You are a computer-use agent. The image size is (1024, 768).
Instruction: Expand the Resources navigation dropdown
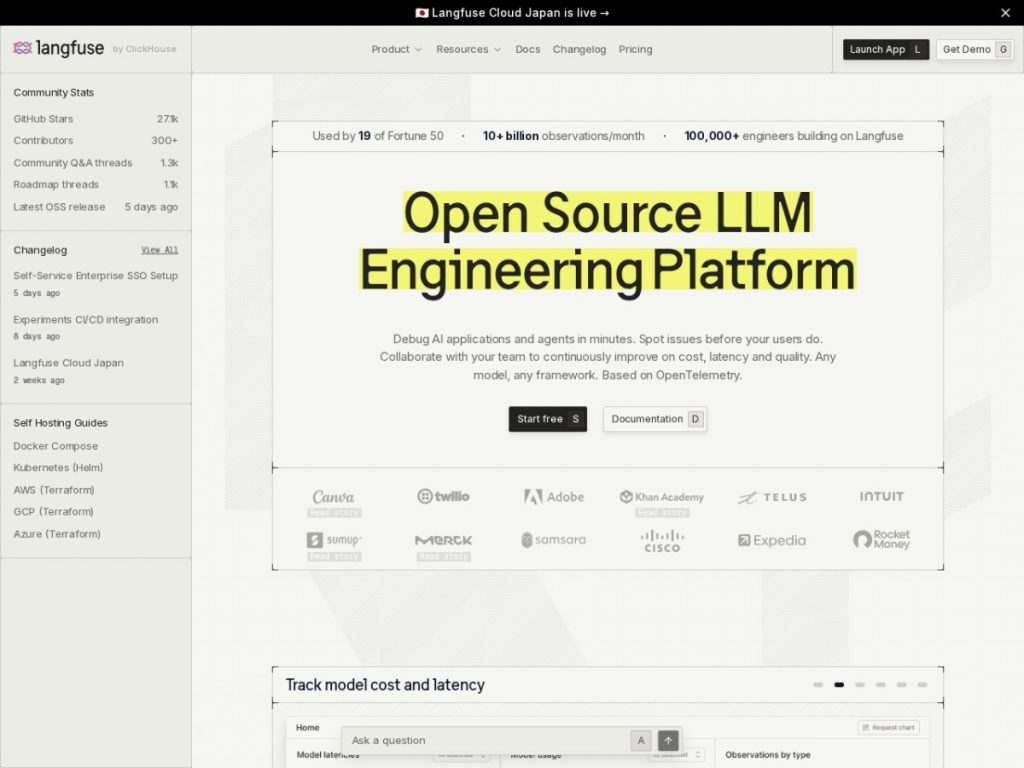[468, 49]
